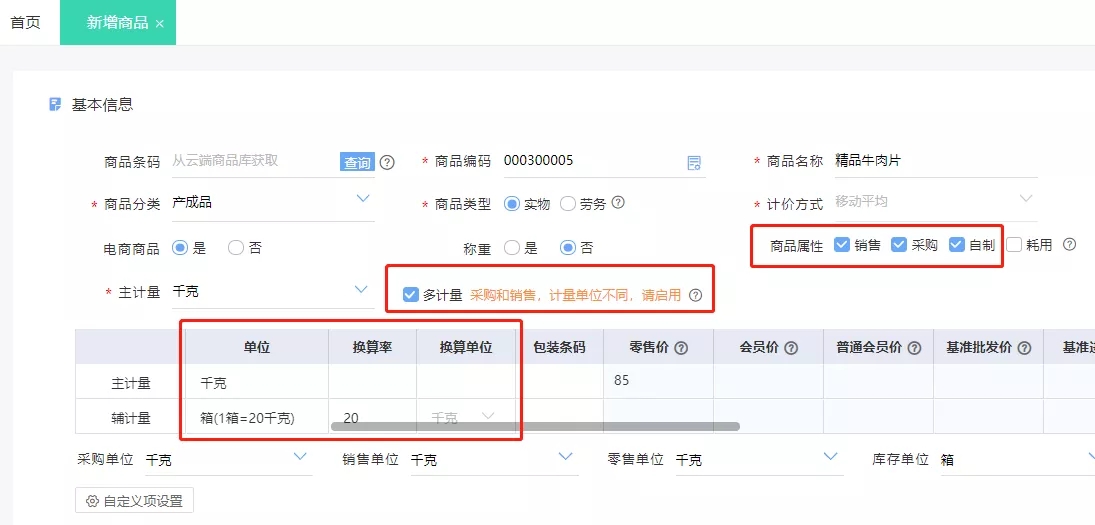
Task: Click help icon after 耗用 checkbox
Action: click(1069, 244)
